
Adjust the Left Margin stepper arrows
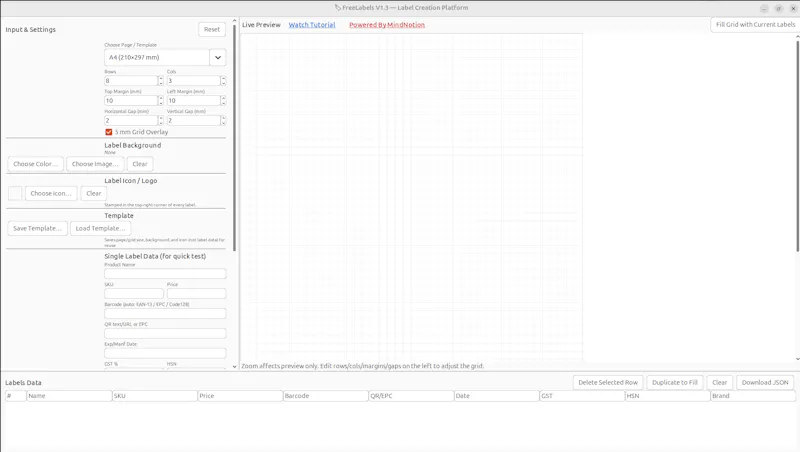point(223,101)
